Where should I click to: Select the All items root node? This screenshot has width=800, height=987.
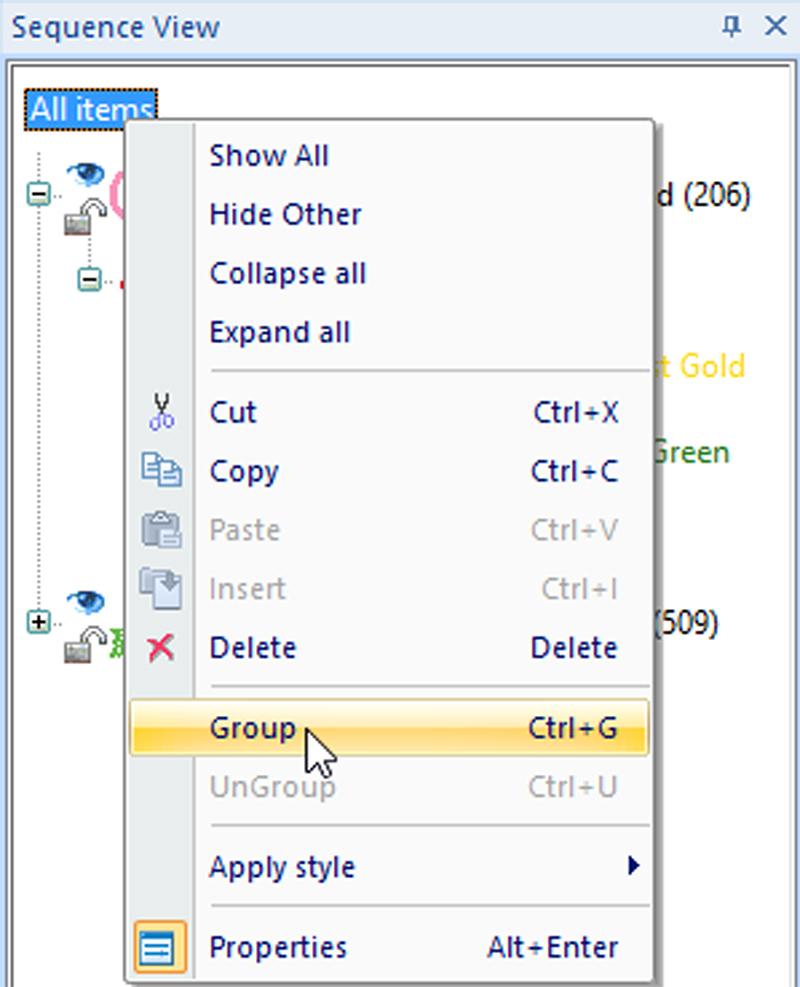click(x=91, y=110)
